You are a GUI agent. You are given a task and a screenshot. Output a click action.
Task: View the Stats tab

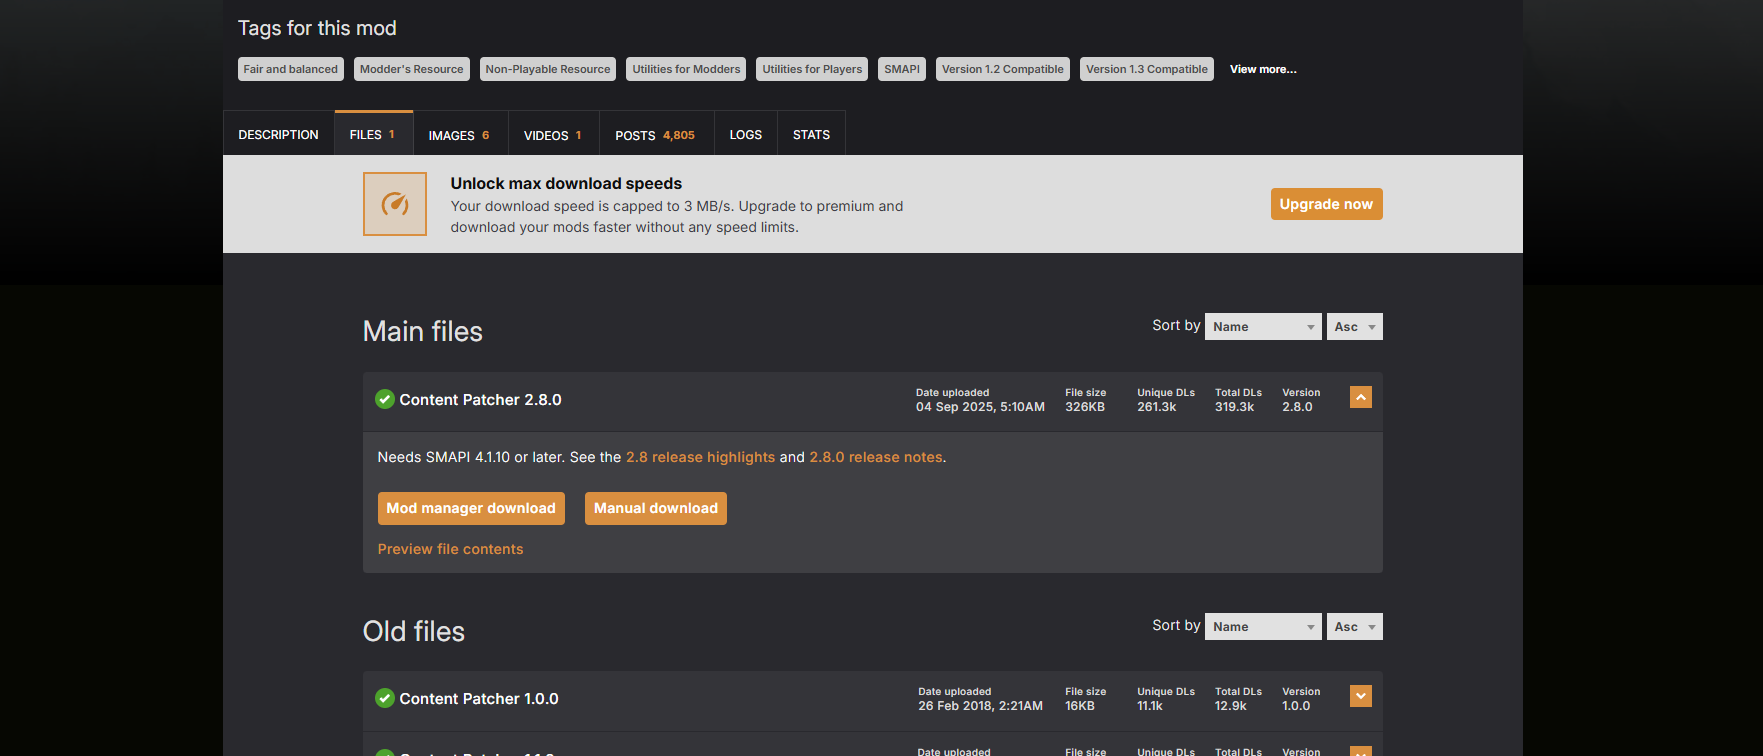[811, 134]
